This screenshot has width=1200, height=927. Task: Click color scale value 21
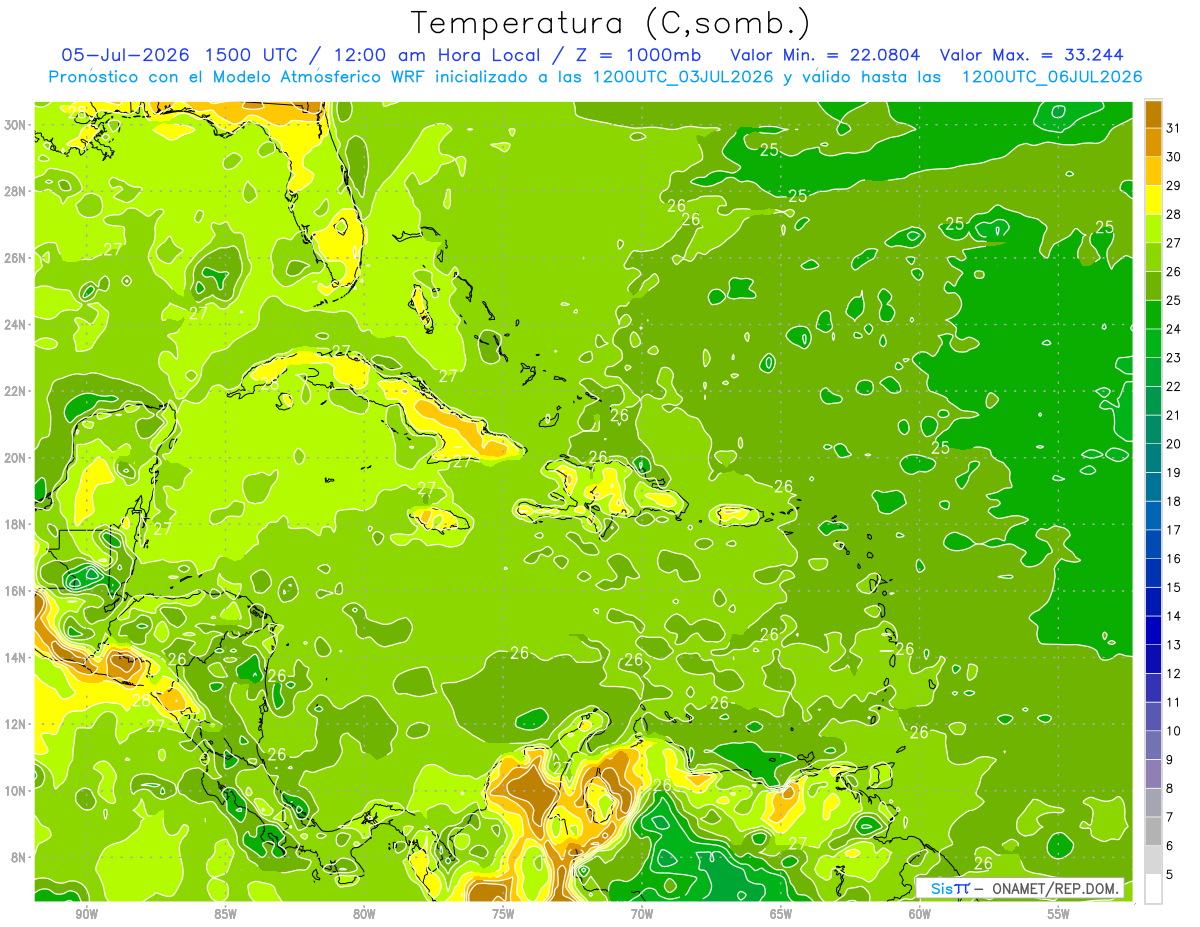[1174, 415]
